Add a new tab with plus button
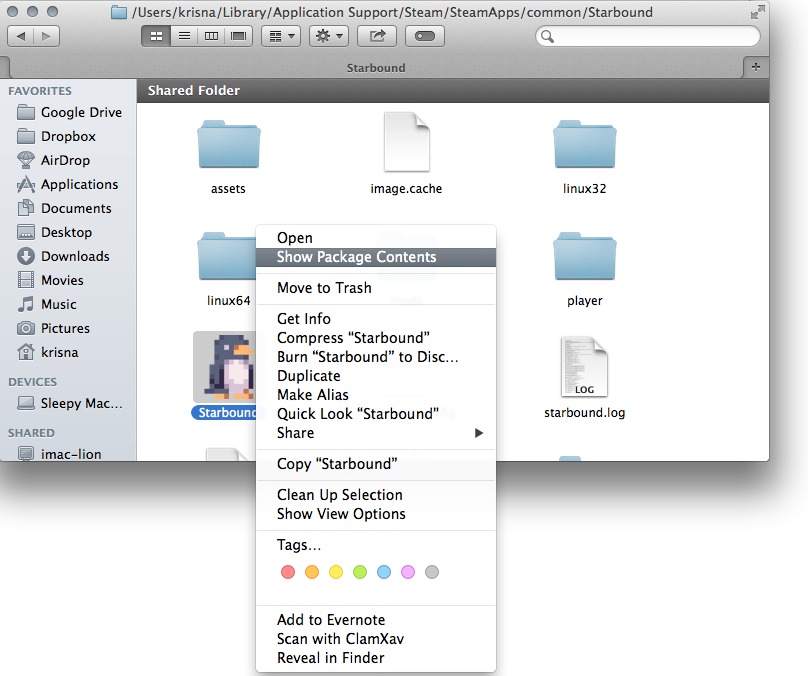This screenshot has height=676, width=808. click(755, 67)
